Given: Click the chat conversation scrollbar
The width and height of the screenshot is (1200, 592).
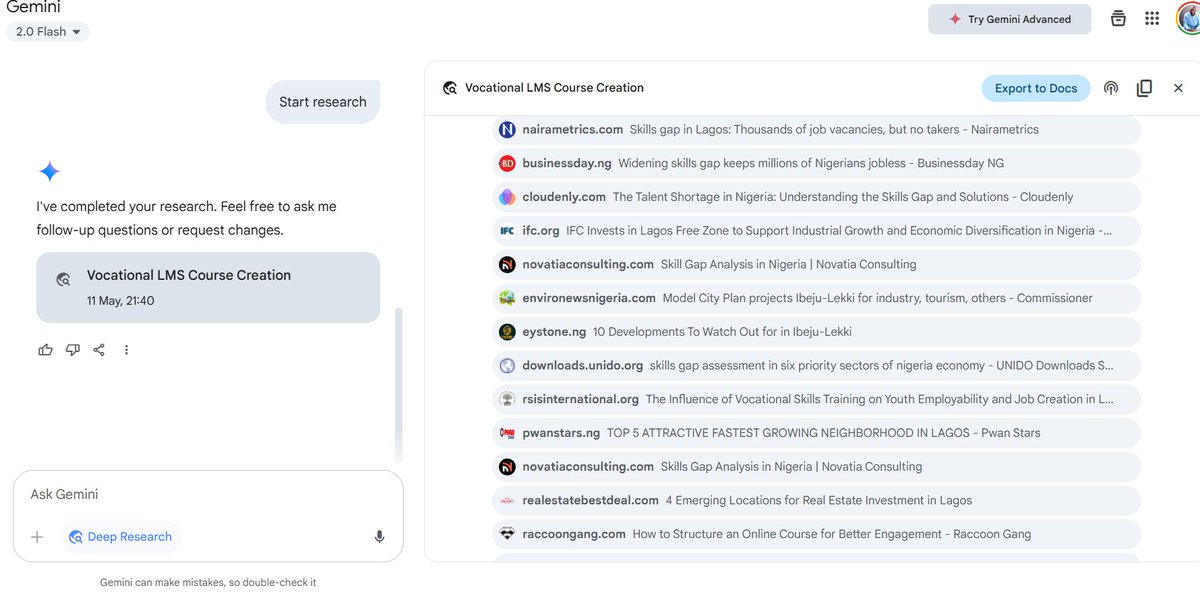Looking at the screenshot, I should (399, 385).
